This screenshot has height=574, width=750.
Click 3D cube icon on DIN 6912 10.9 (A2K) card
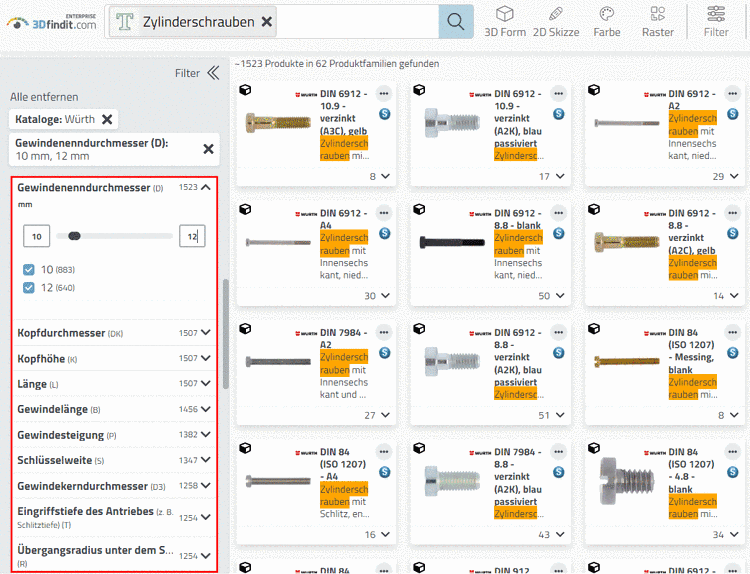click(419, 89)
